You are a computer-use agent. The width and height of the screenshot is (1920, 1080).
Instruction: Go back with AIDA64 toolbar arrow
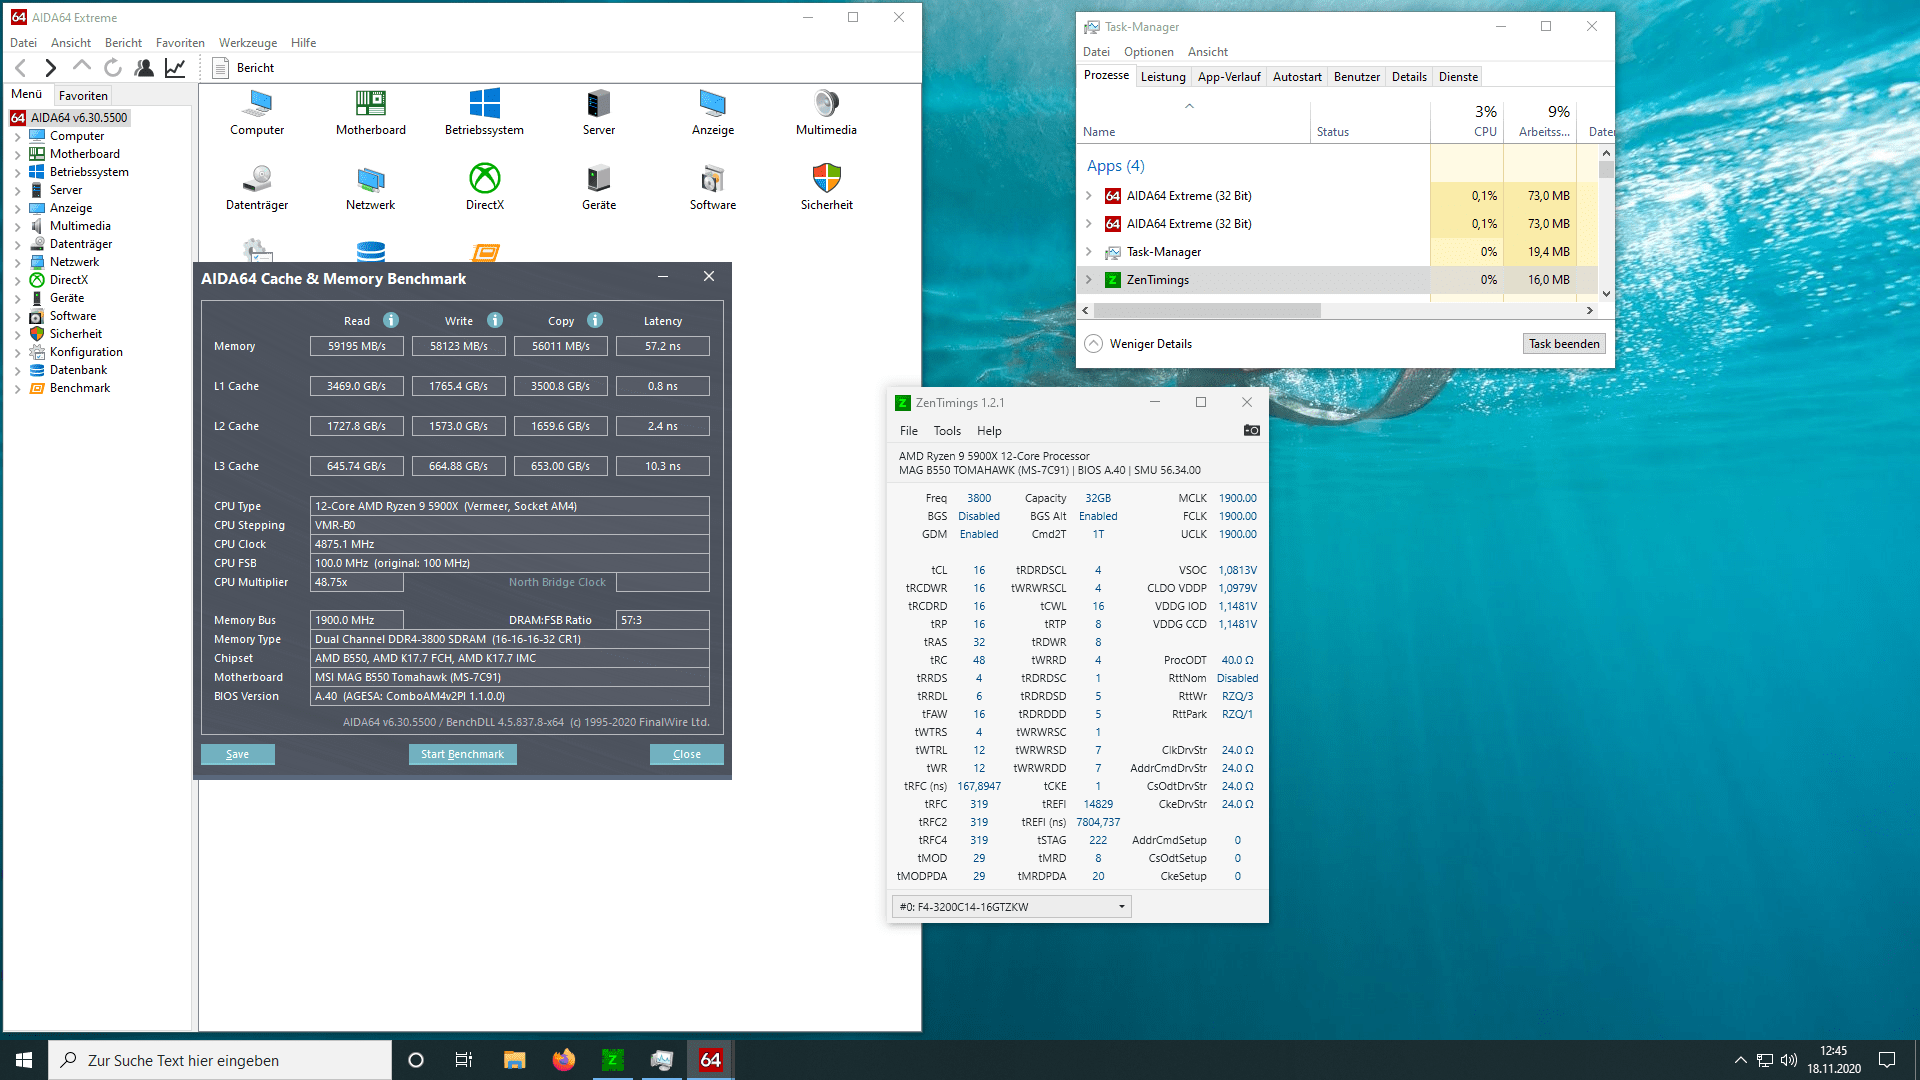21,68
